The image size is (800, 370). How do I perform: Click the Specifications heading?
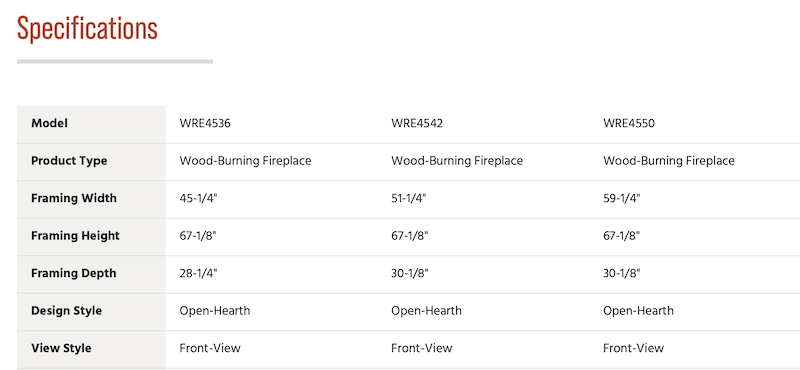(x=87, y=29)
